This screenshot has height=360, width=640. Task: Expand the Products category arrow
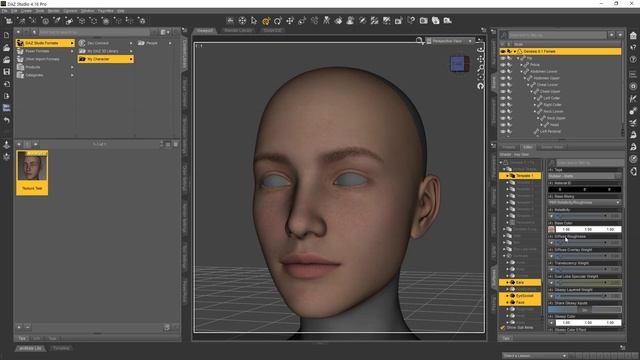tap(72, 67)
